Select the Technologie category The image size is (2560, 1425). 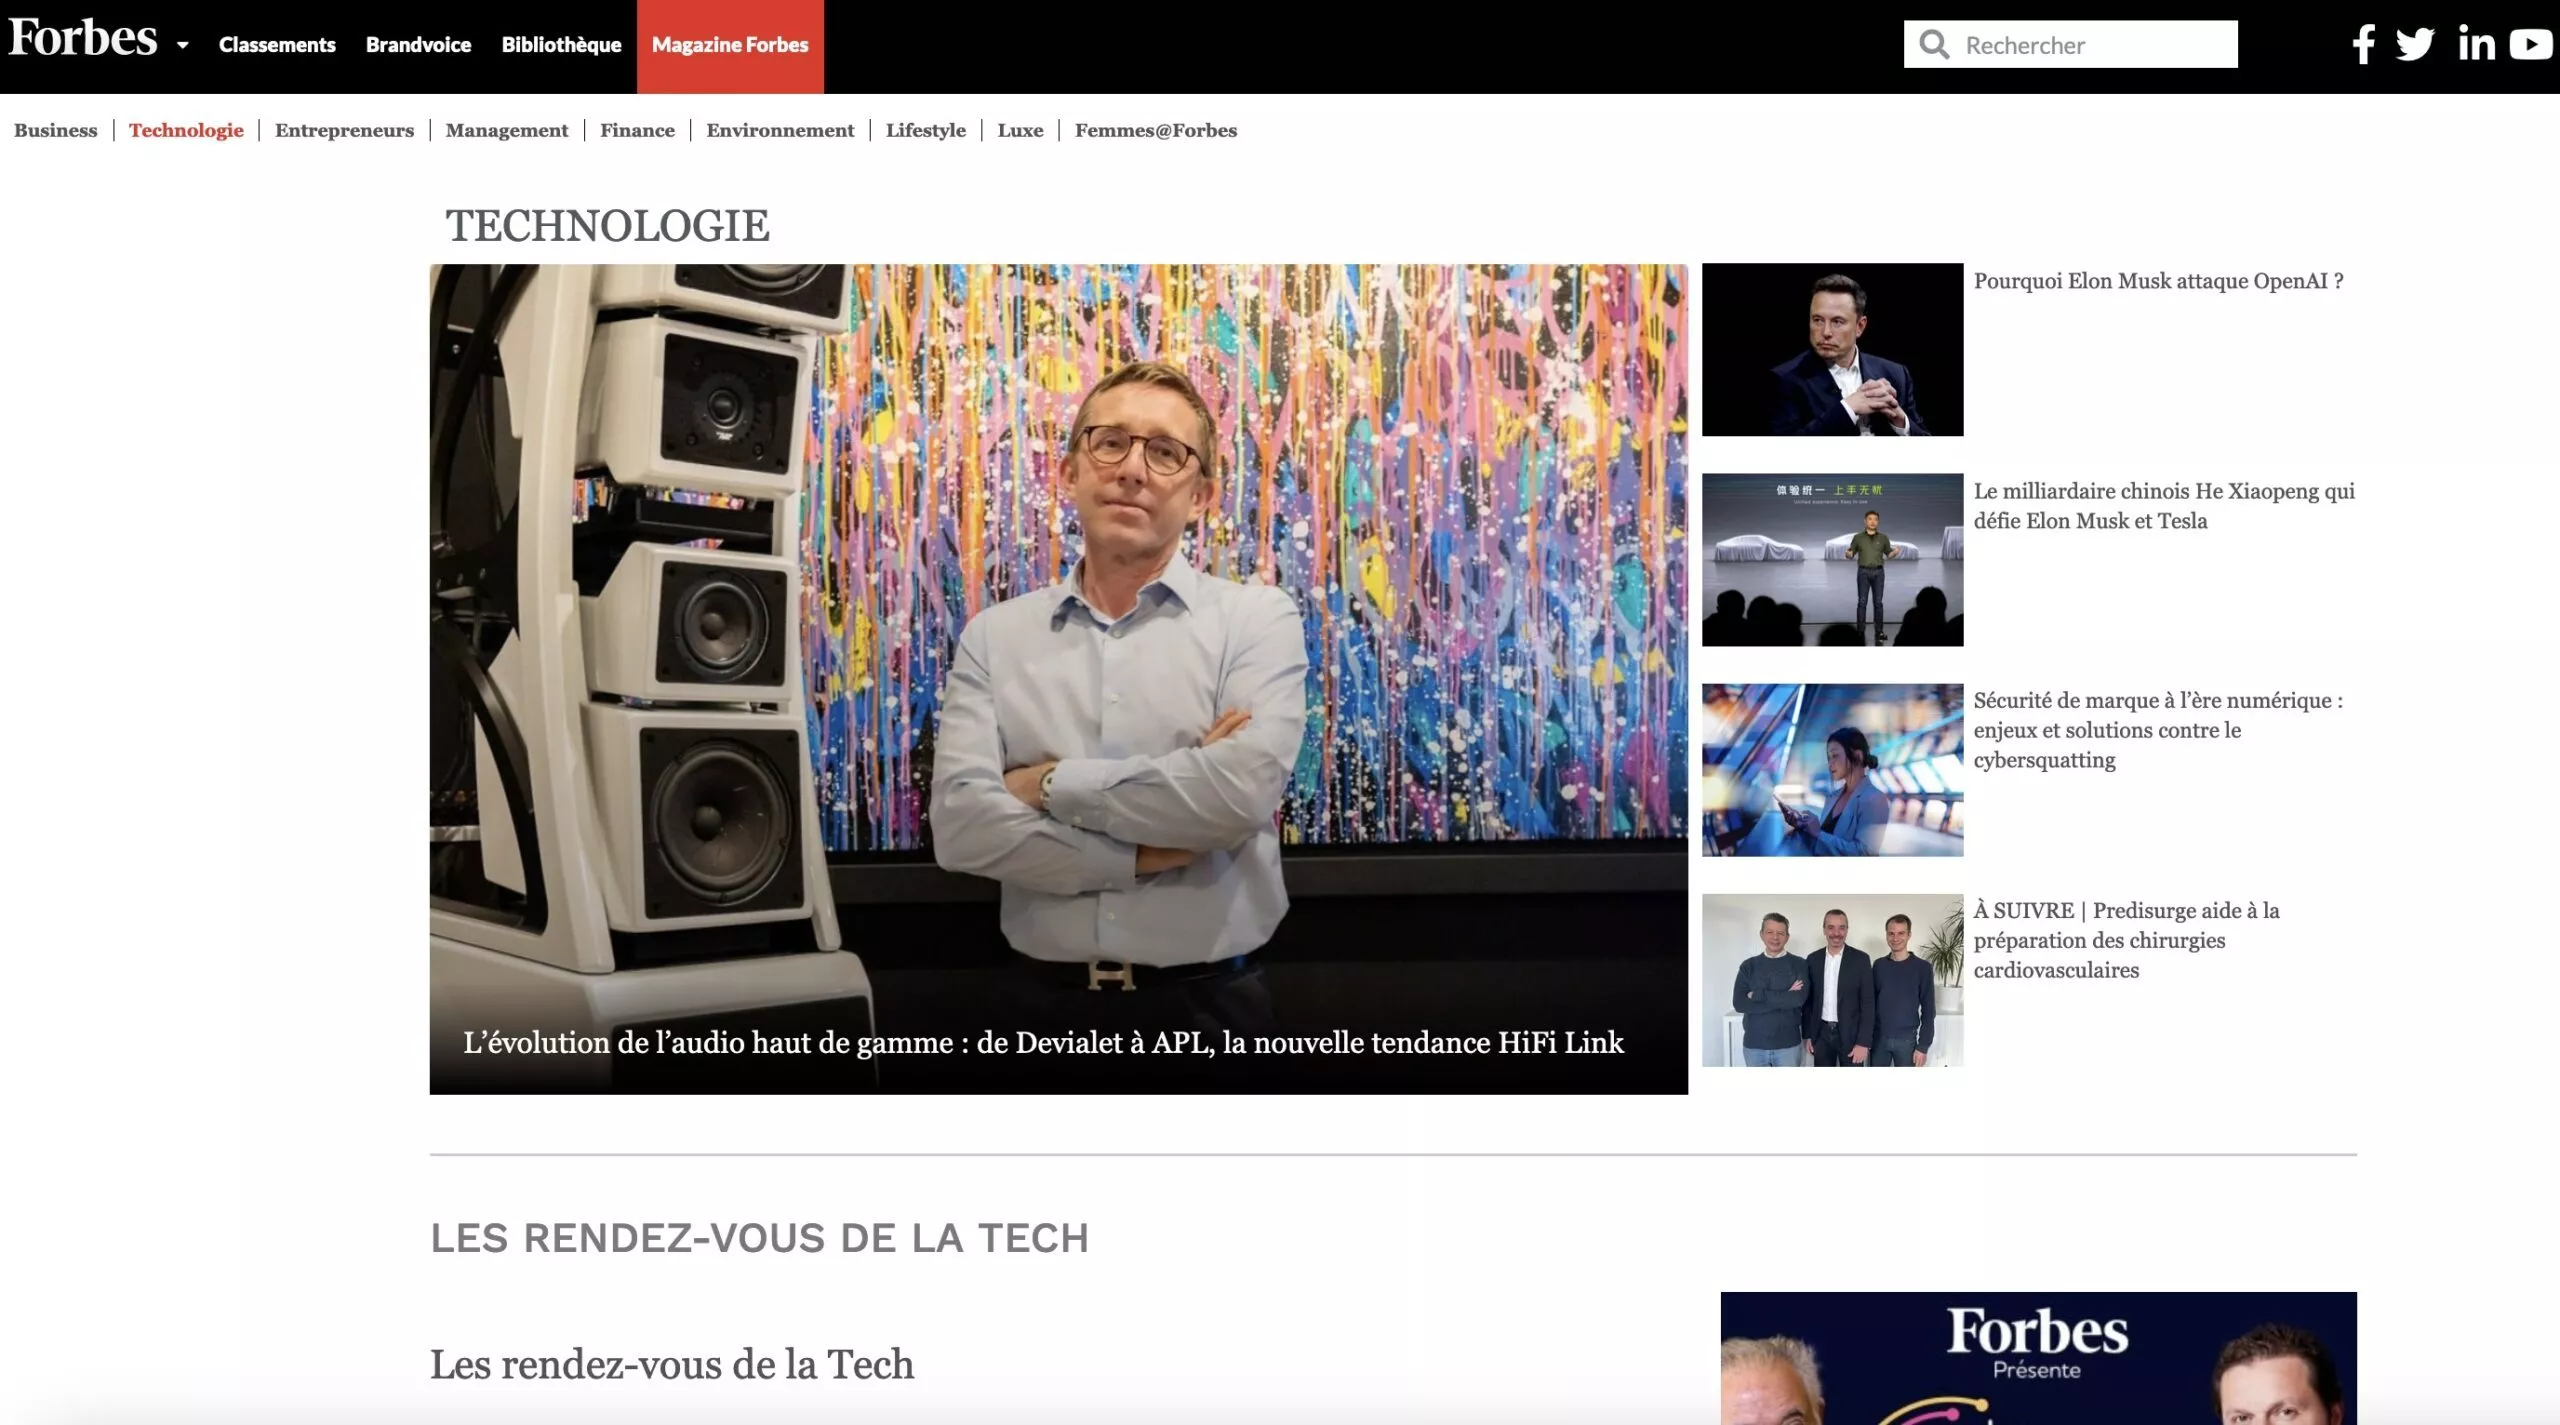tap(186, 130)
